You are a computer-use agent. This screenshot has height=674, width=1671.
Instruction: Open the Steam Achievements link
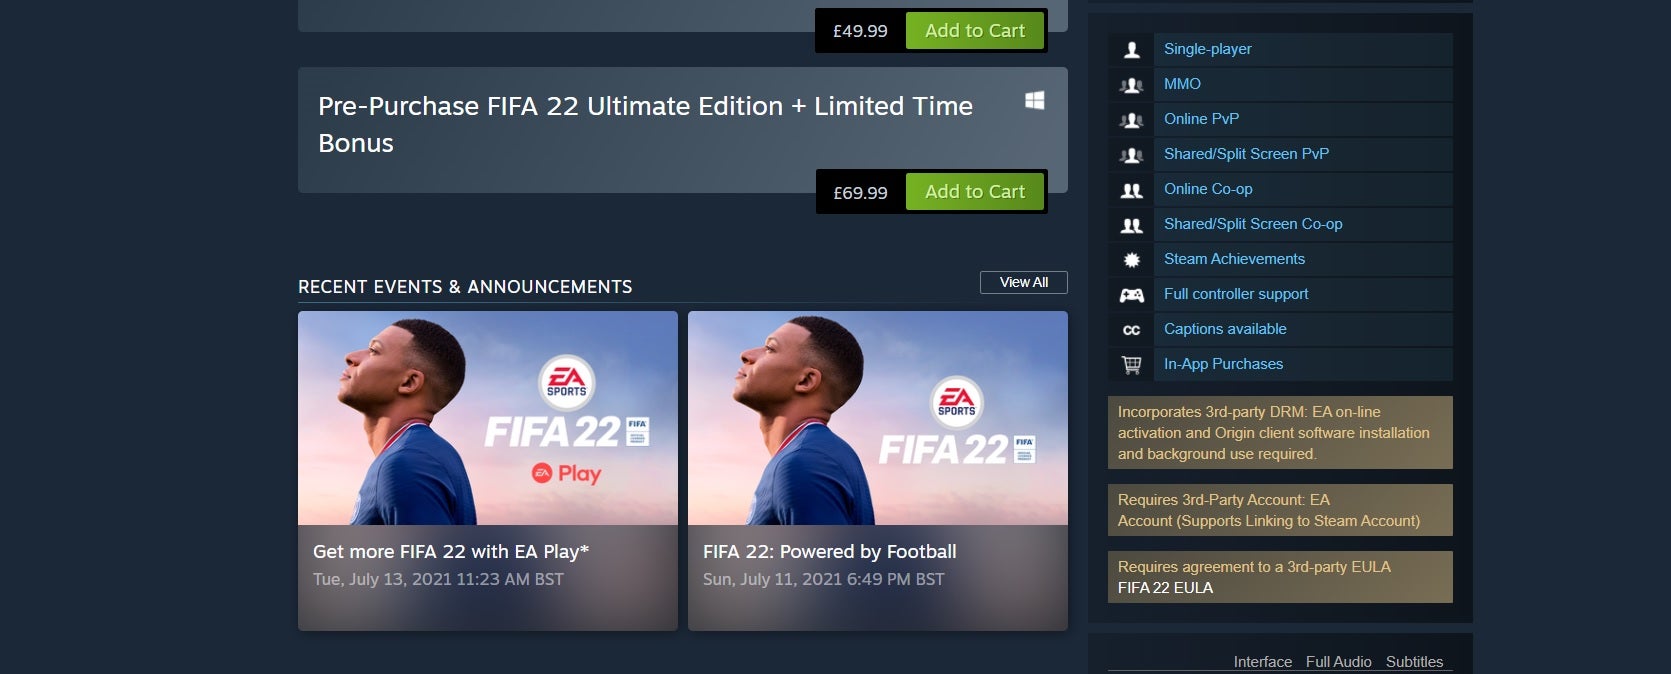(x=1234, y=259)
